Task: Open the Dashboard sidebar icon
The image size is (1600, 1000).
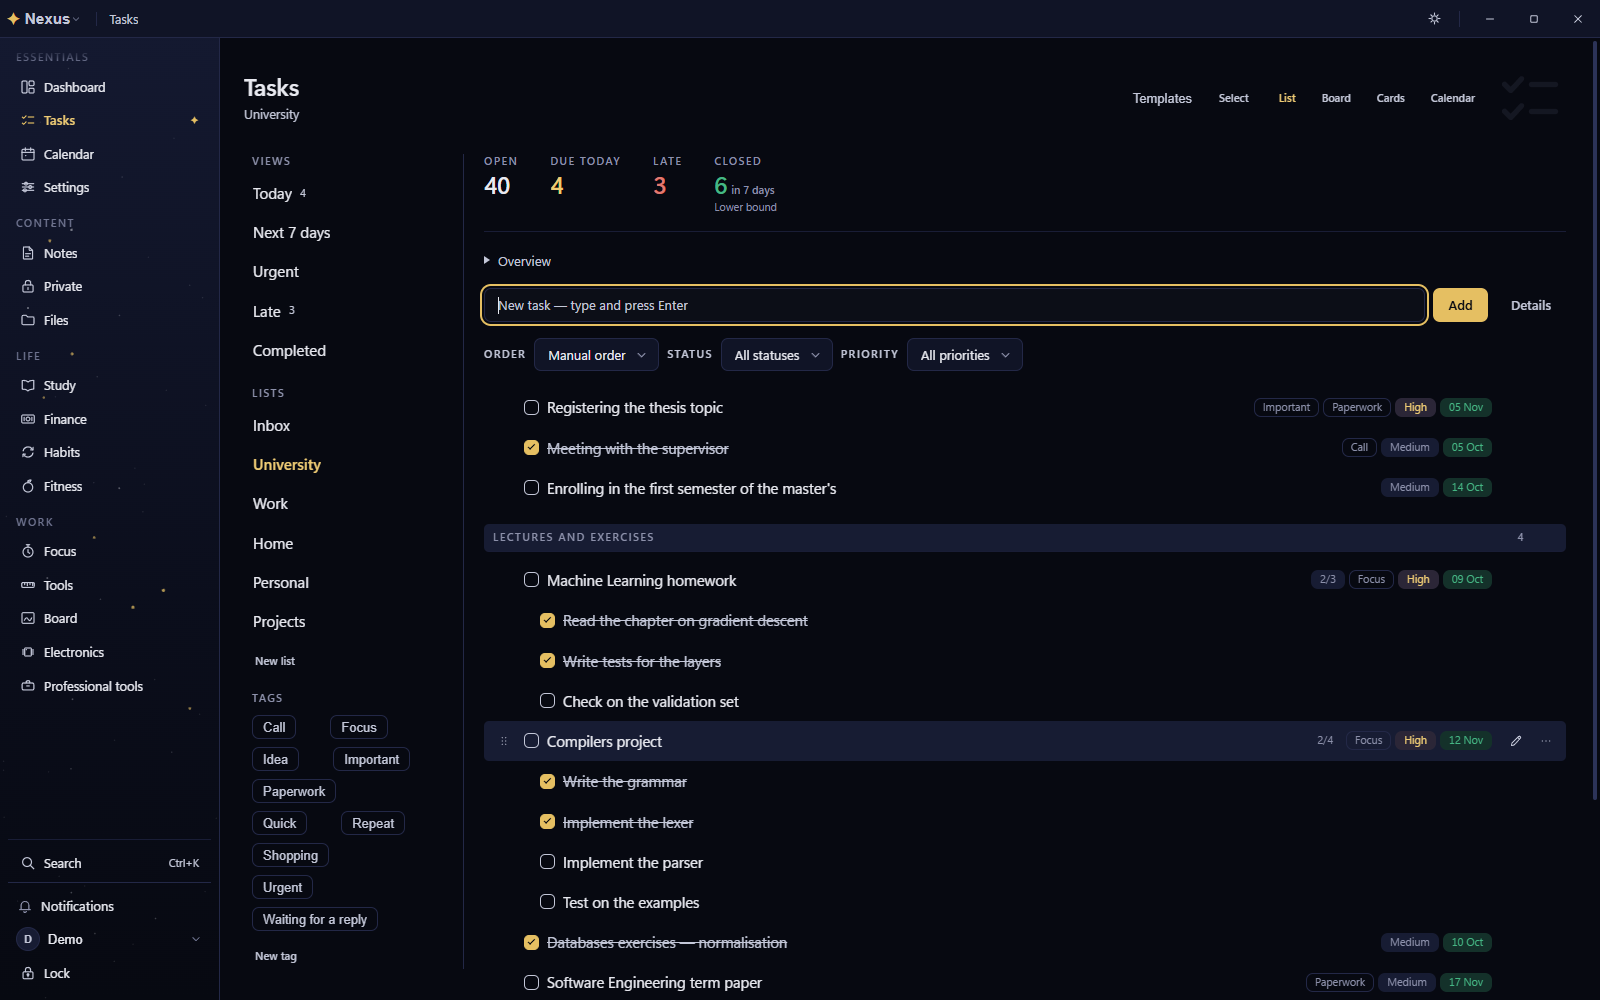Action: coord(28,87)
